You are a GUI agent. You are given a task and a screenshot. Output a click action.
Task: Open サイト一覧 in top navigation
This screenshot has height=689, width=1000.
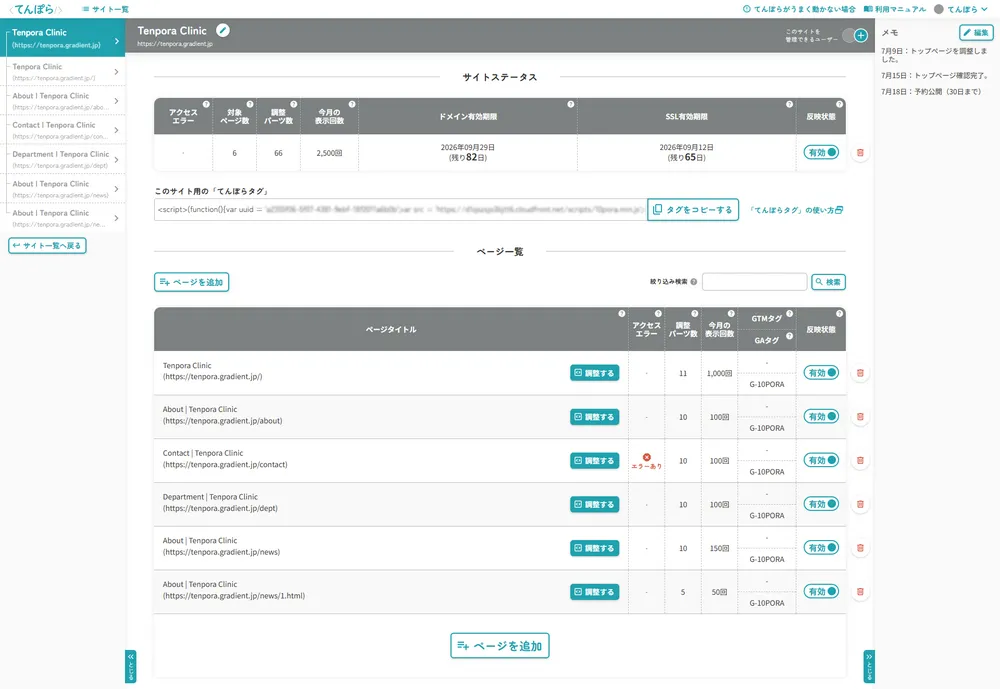click(105, 9)
